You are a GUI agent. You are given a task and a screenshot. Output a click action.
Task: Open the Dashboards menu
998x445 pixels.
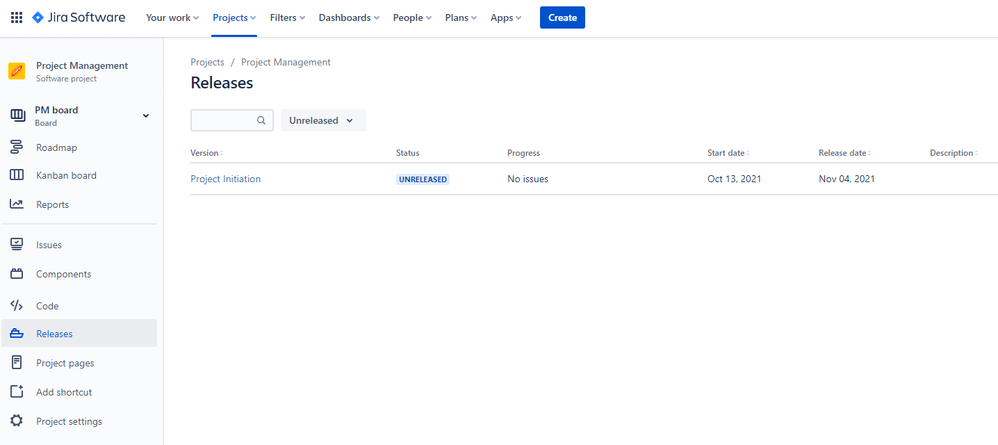tap(349, 18)
